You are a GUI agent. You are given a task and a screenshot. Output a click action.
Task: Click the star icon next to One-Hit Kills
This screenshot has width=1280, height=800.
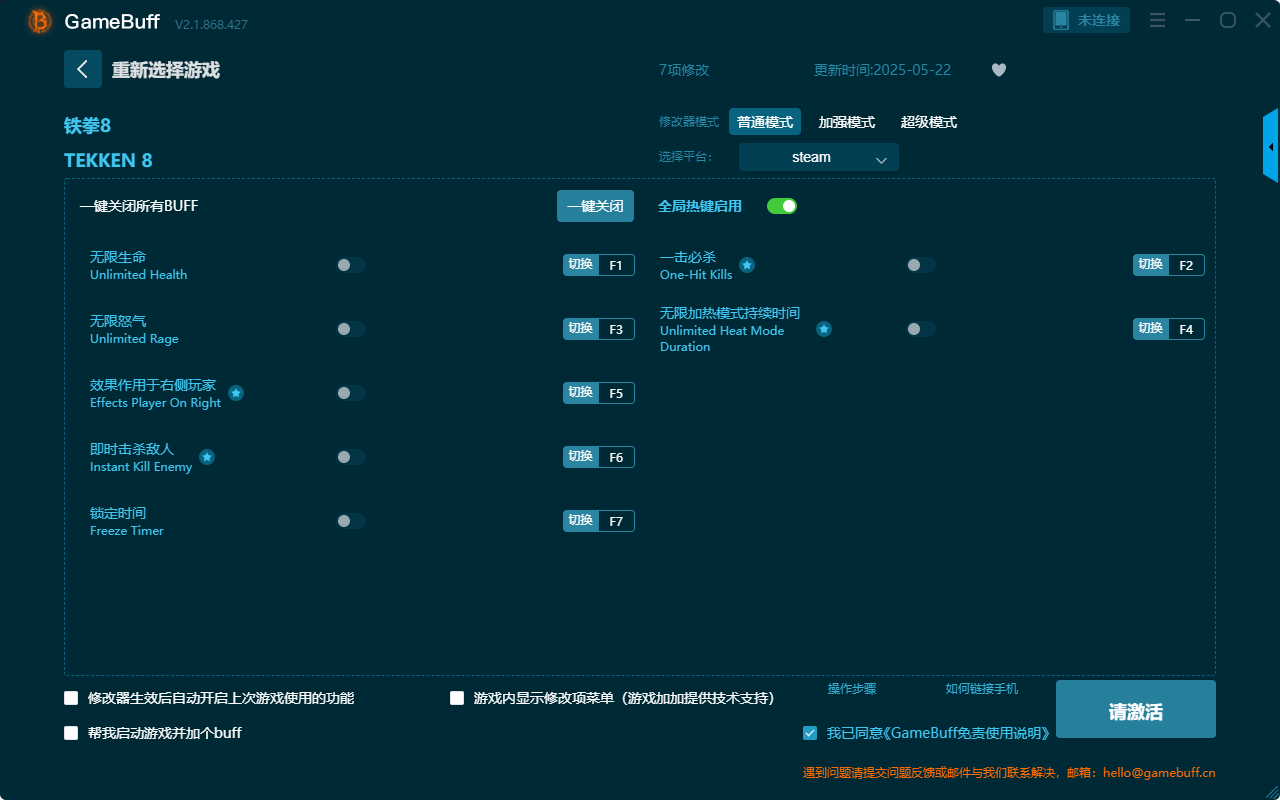[x=747, y=265]
